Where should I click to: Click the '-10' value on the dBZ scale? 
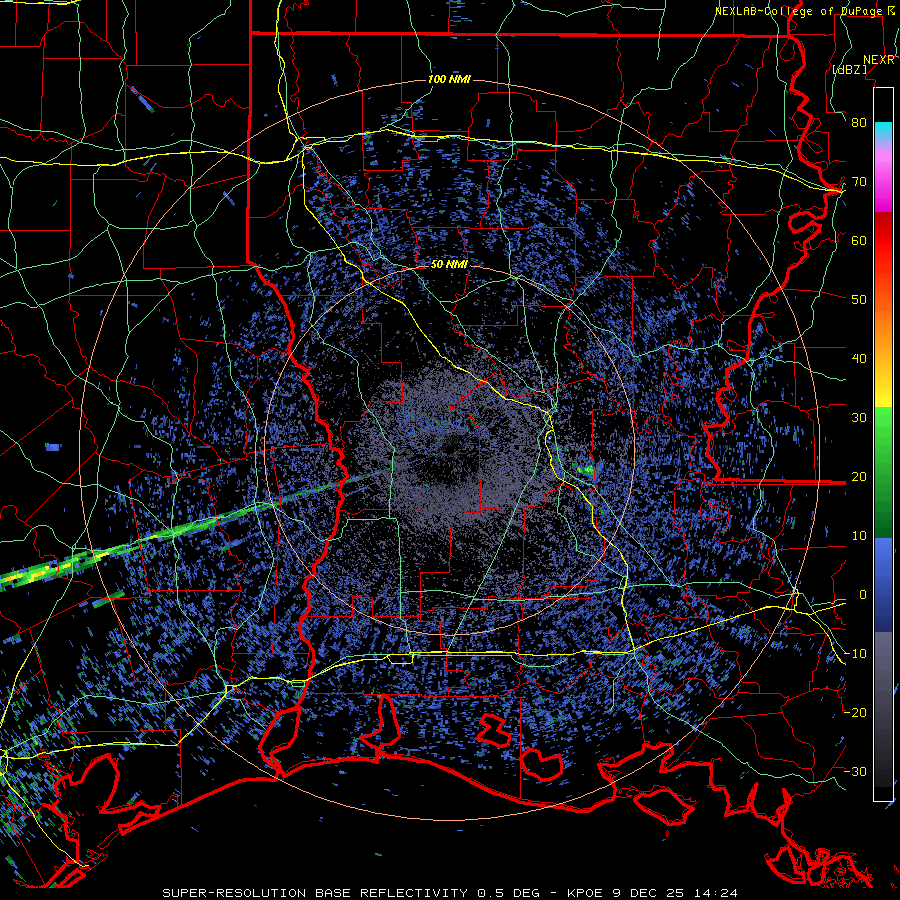click(855, 654)
